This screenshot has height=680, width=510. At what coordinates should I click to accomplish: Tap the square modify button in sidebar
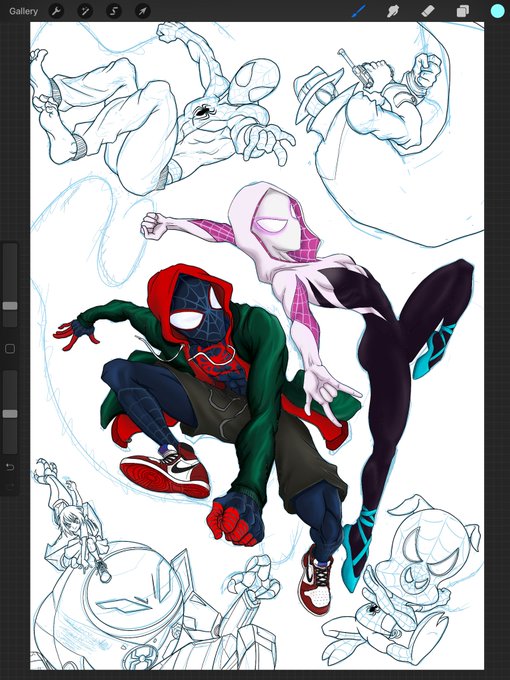[x=10, y=349]
